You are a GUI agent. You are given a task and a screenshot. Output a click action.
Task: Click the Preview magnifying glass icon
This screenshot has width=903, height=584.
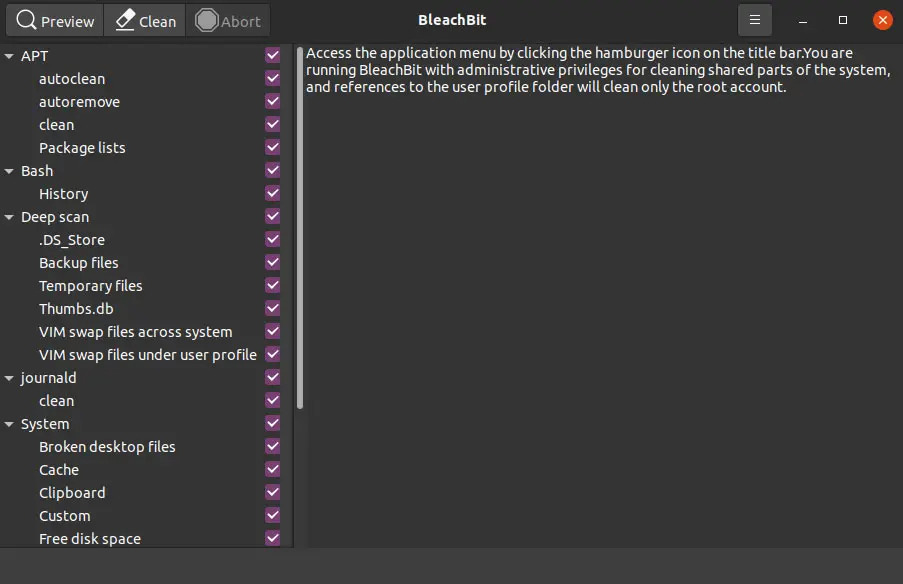(x=25, y=20)
